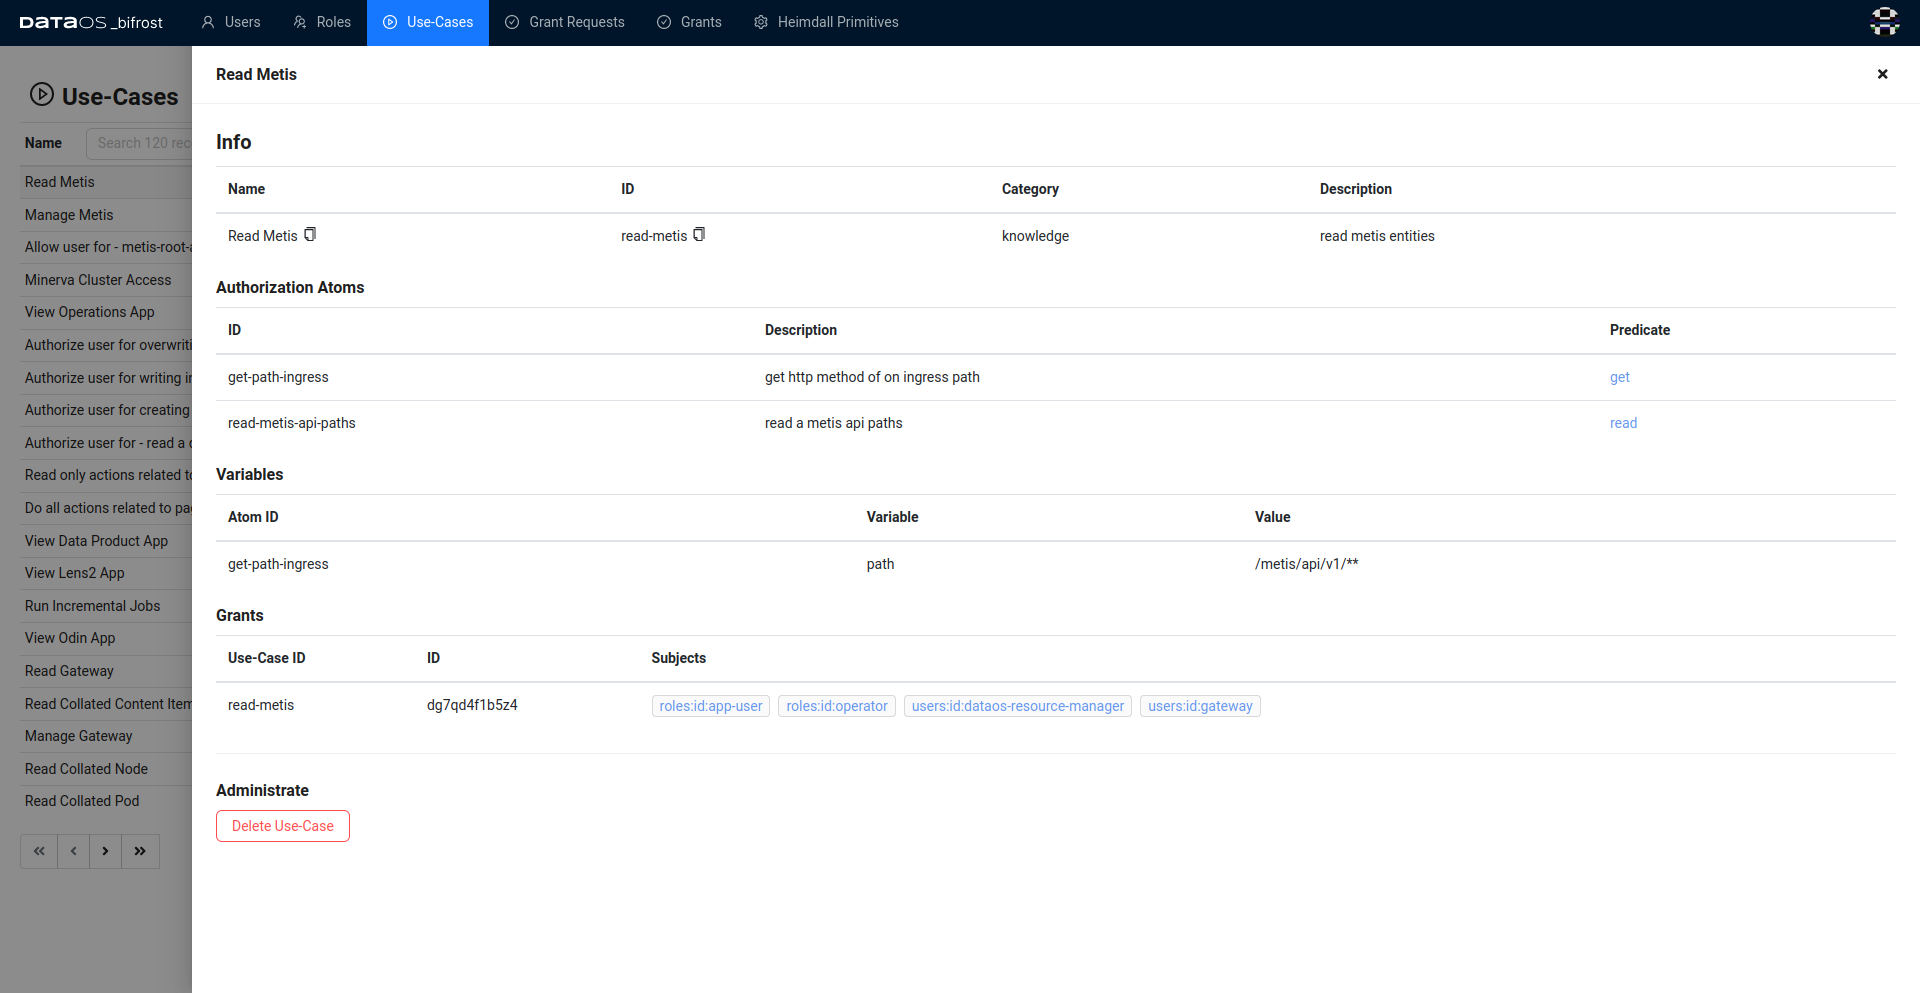This screenshot has width=1920, height=993.
Task: Open user avatar menu in header
Action: (1885, 22)
